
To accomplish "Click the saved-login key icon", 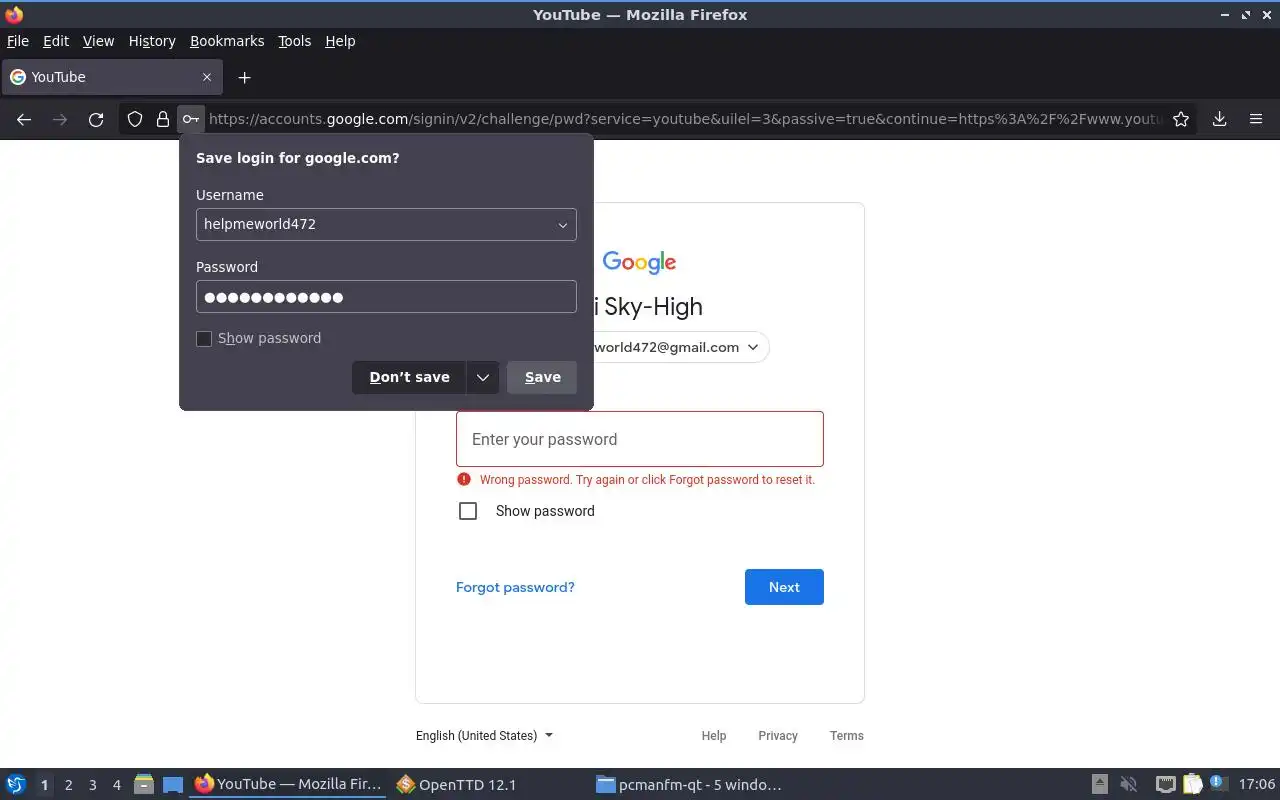I will click(x=190, y=119).
